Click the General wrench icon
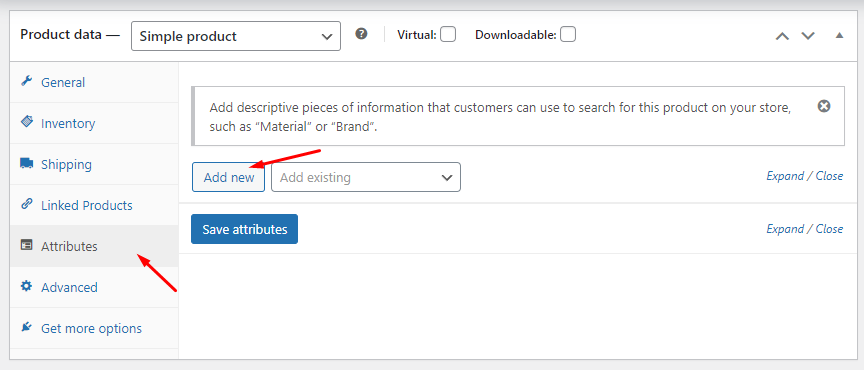The image size is (864, 370). tap(26, 82)
